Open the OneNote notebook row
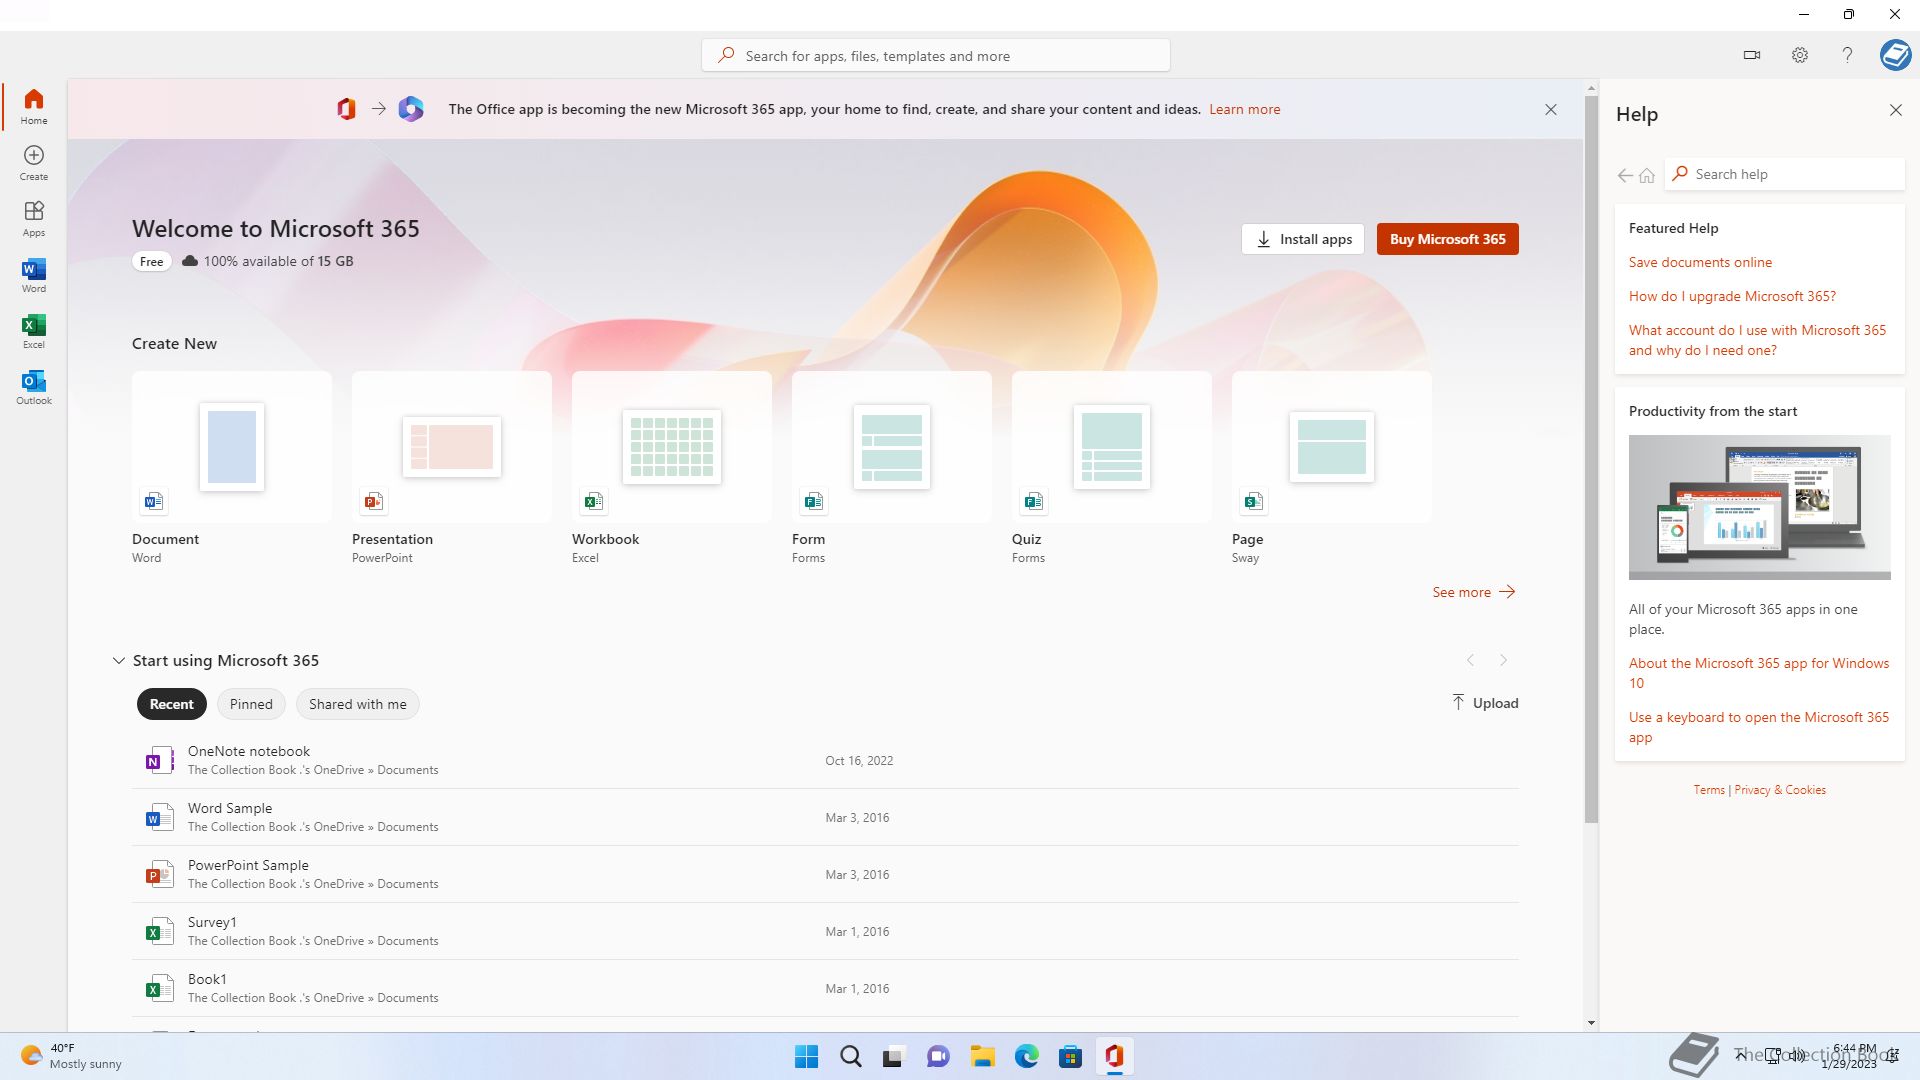 click(825, 761)
